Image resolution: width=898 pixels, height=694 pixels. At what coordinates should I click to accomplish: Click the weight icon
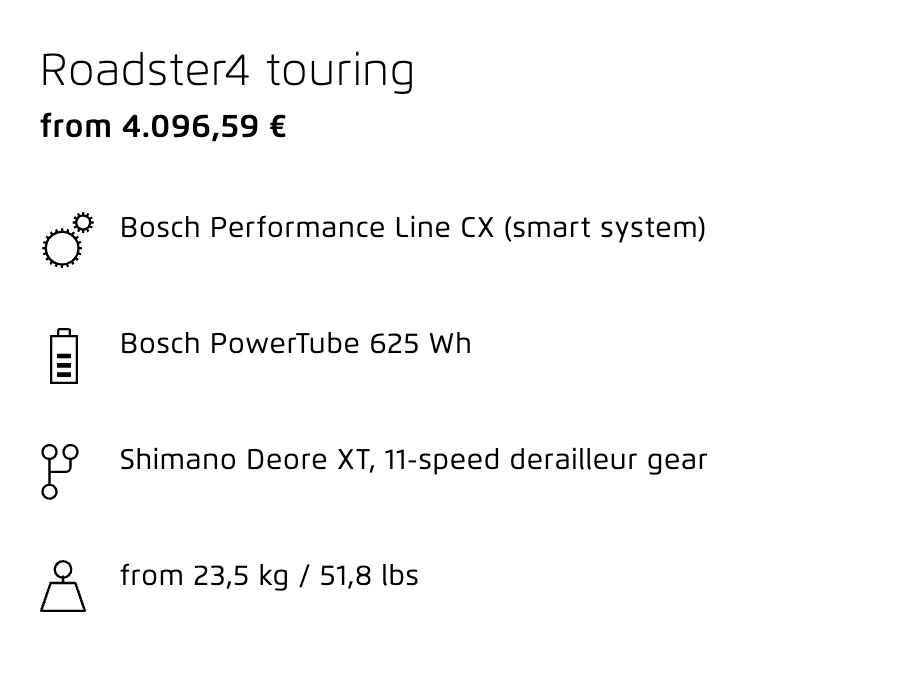(63, 586)
